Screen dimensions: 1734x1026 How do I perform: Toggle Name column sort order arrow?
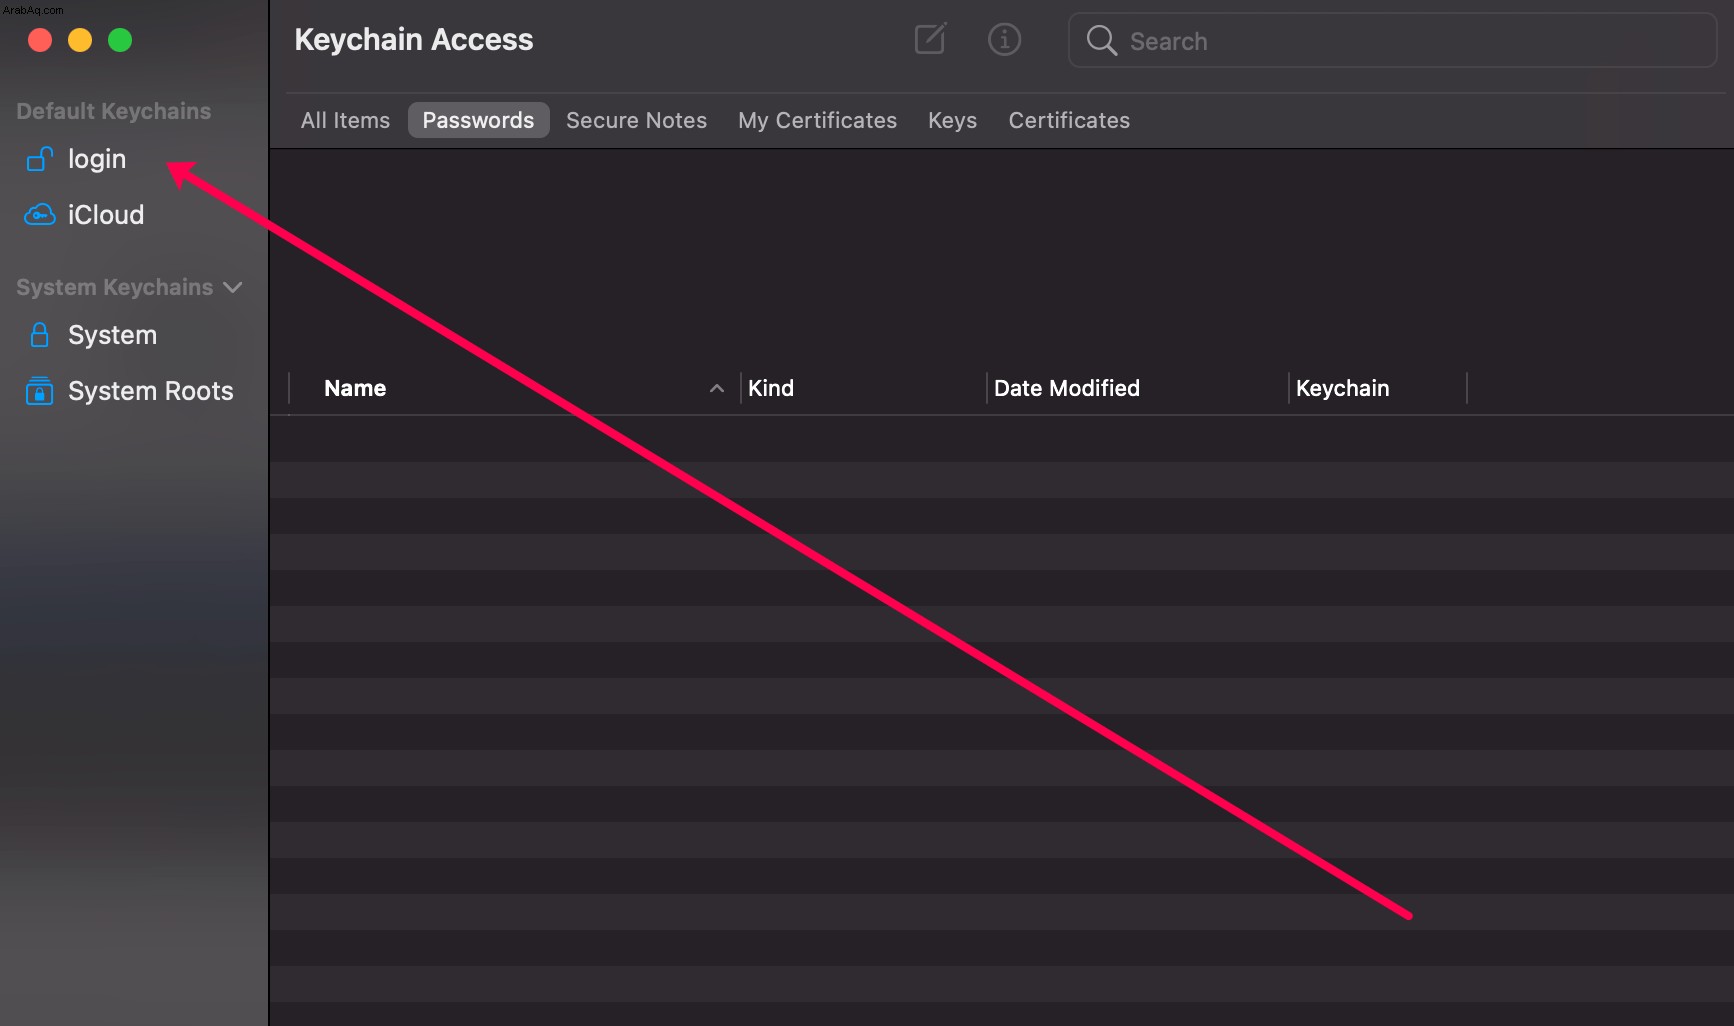[716, 389]
